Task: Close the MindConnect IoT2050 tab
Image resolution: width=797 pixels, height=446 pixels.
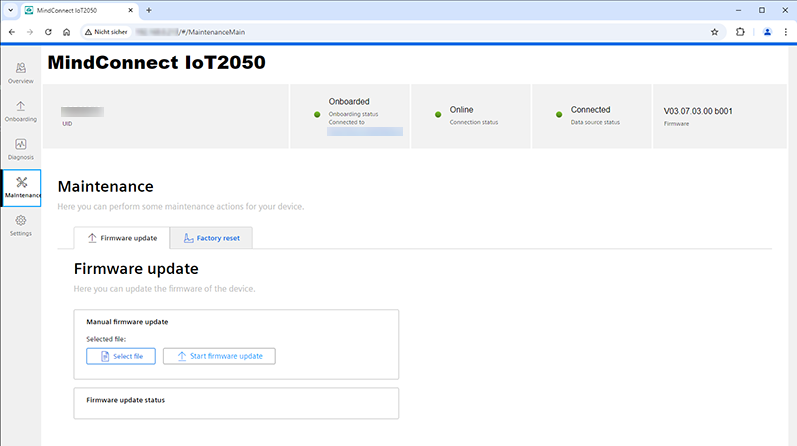Action: coord(131,10)
